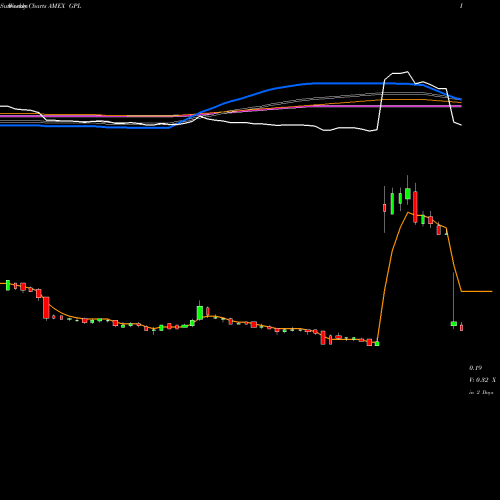Click the large red candle on the left side of the chart

tap(46, 308)
